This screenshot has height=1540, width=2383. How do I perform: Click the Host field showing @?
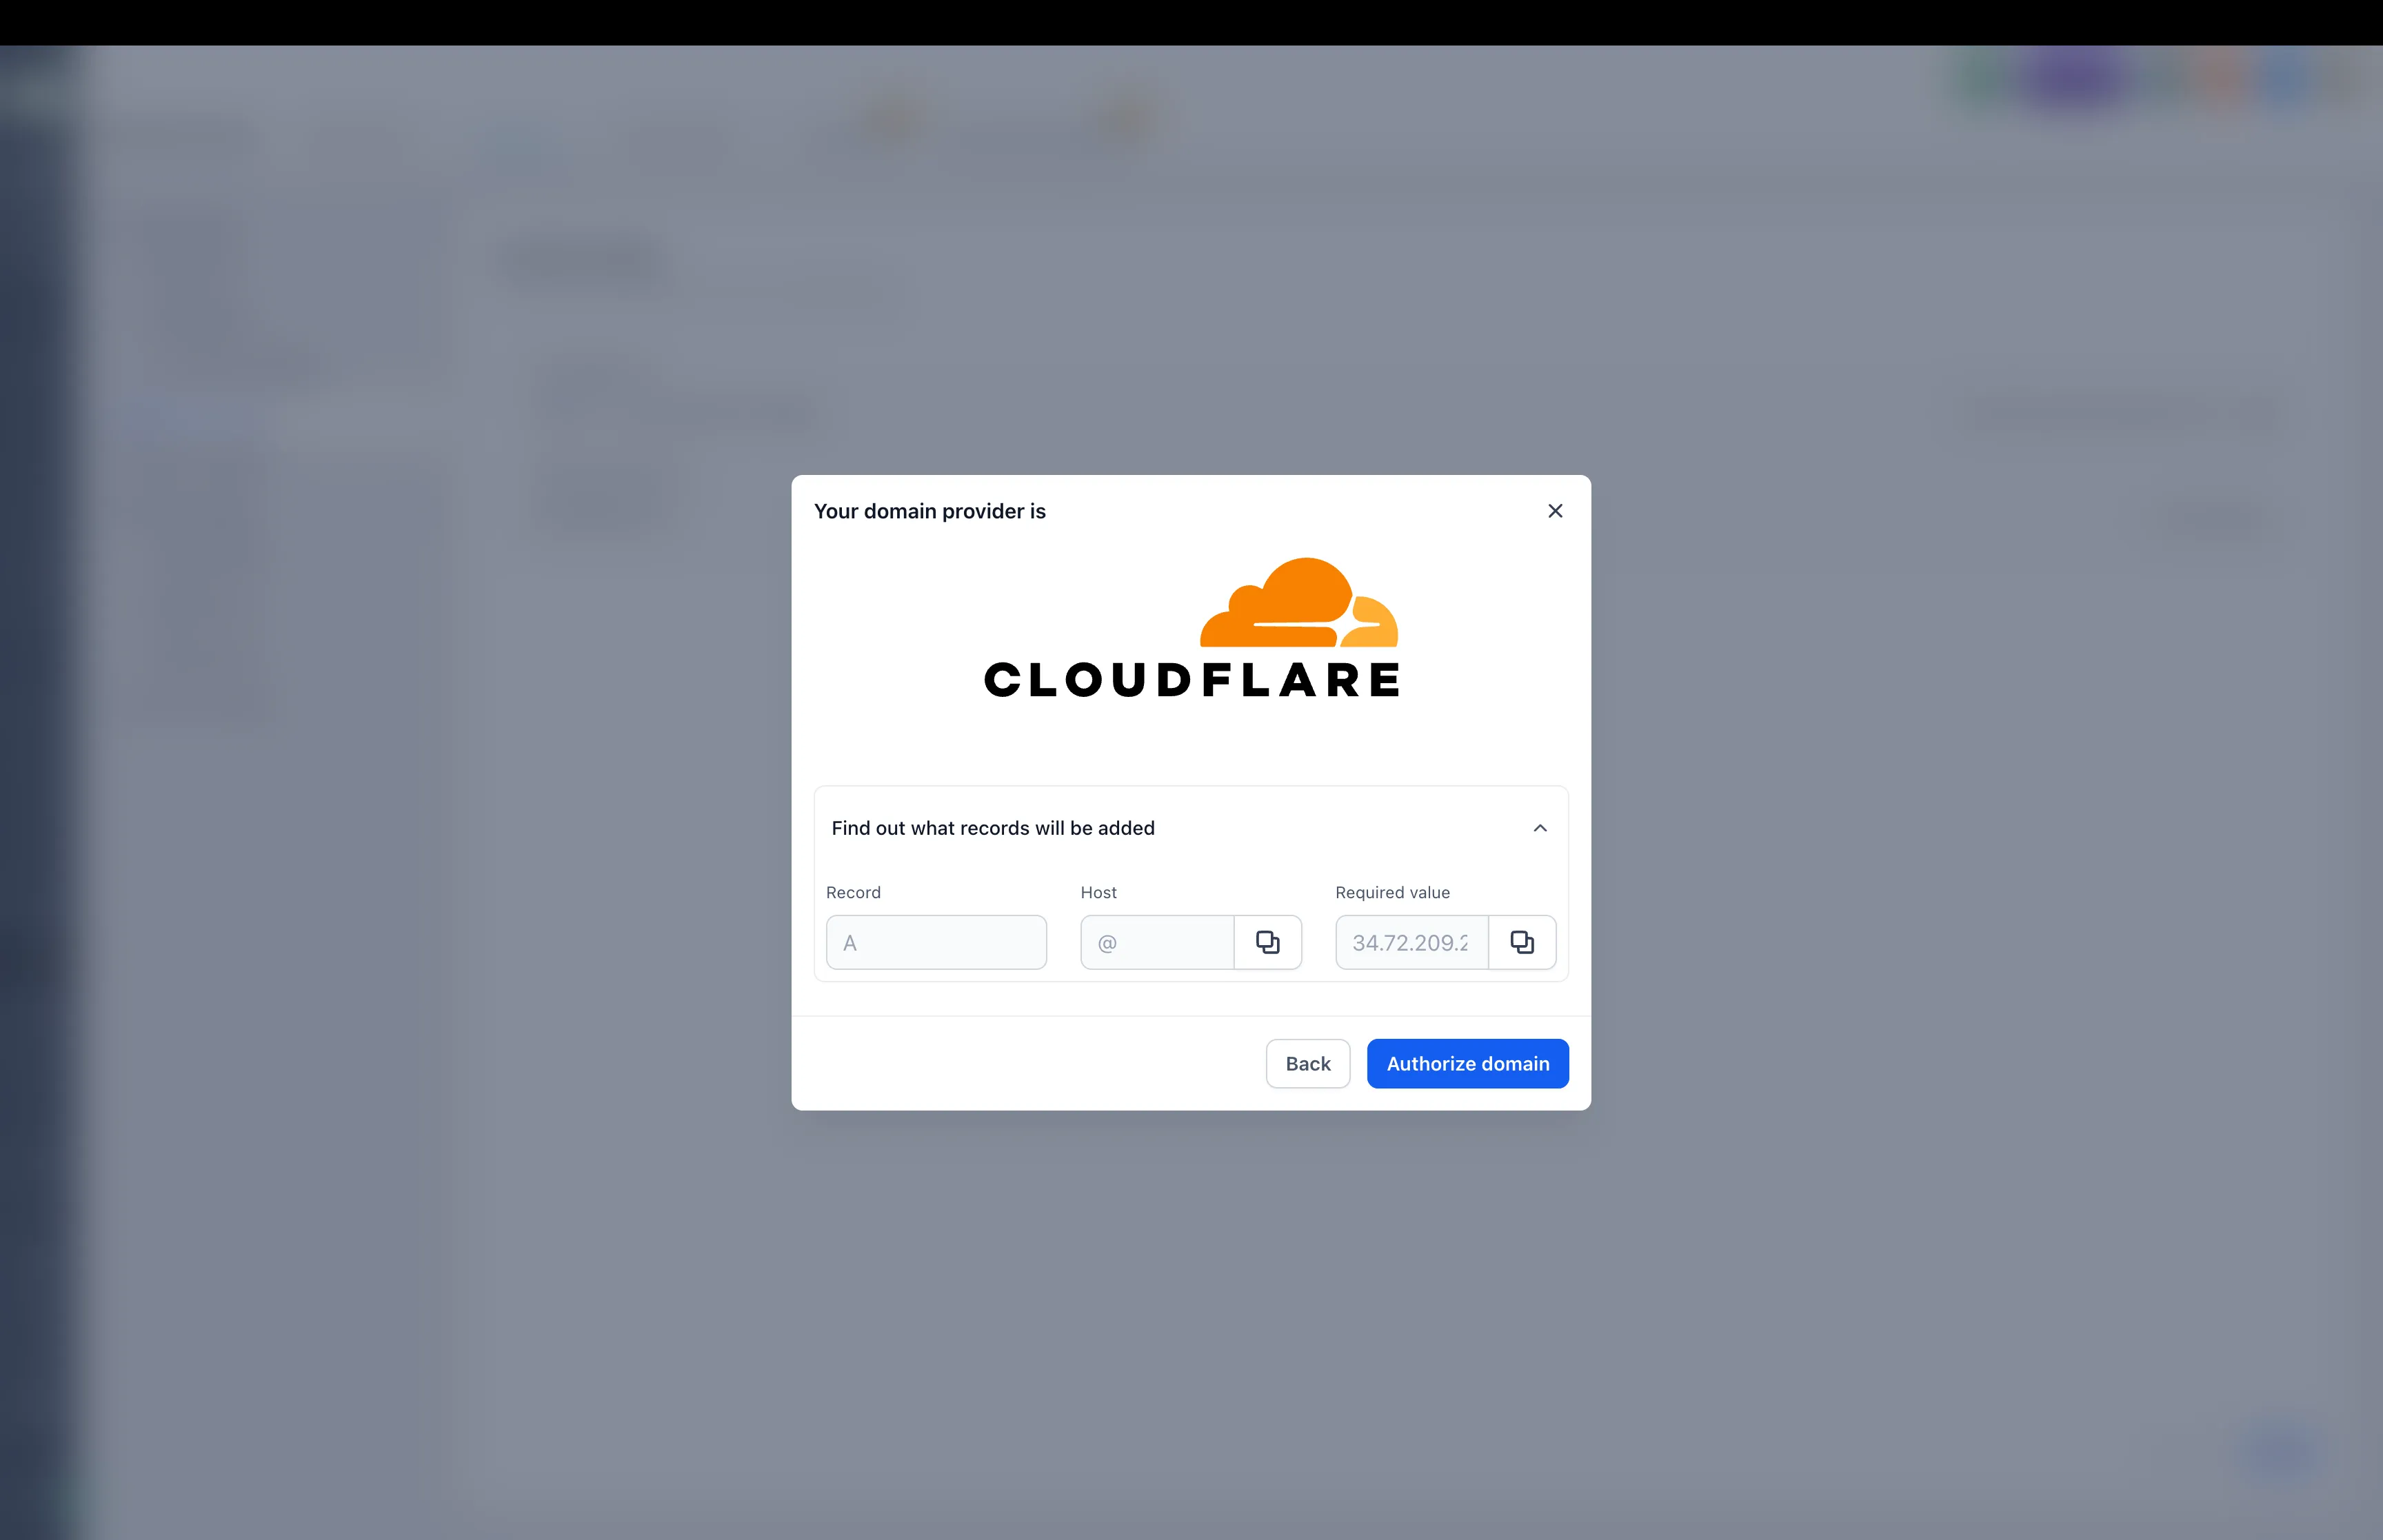pos(1156,942)
